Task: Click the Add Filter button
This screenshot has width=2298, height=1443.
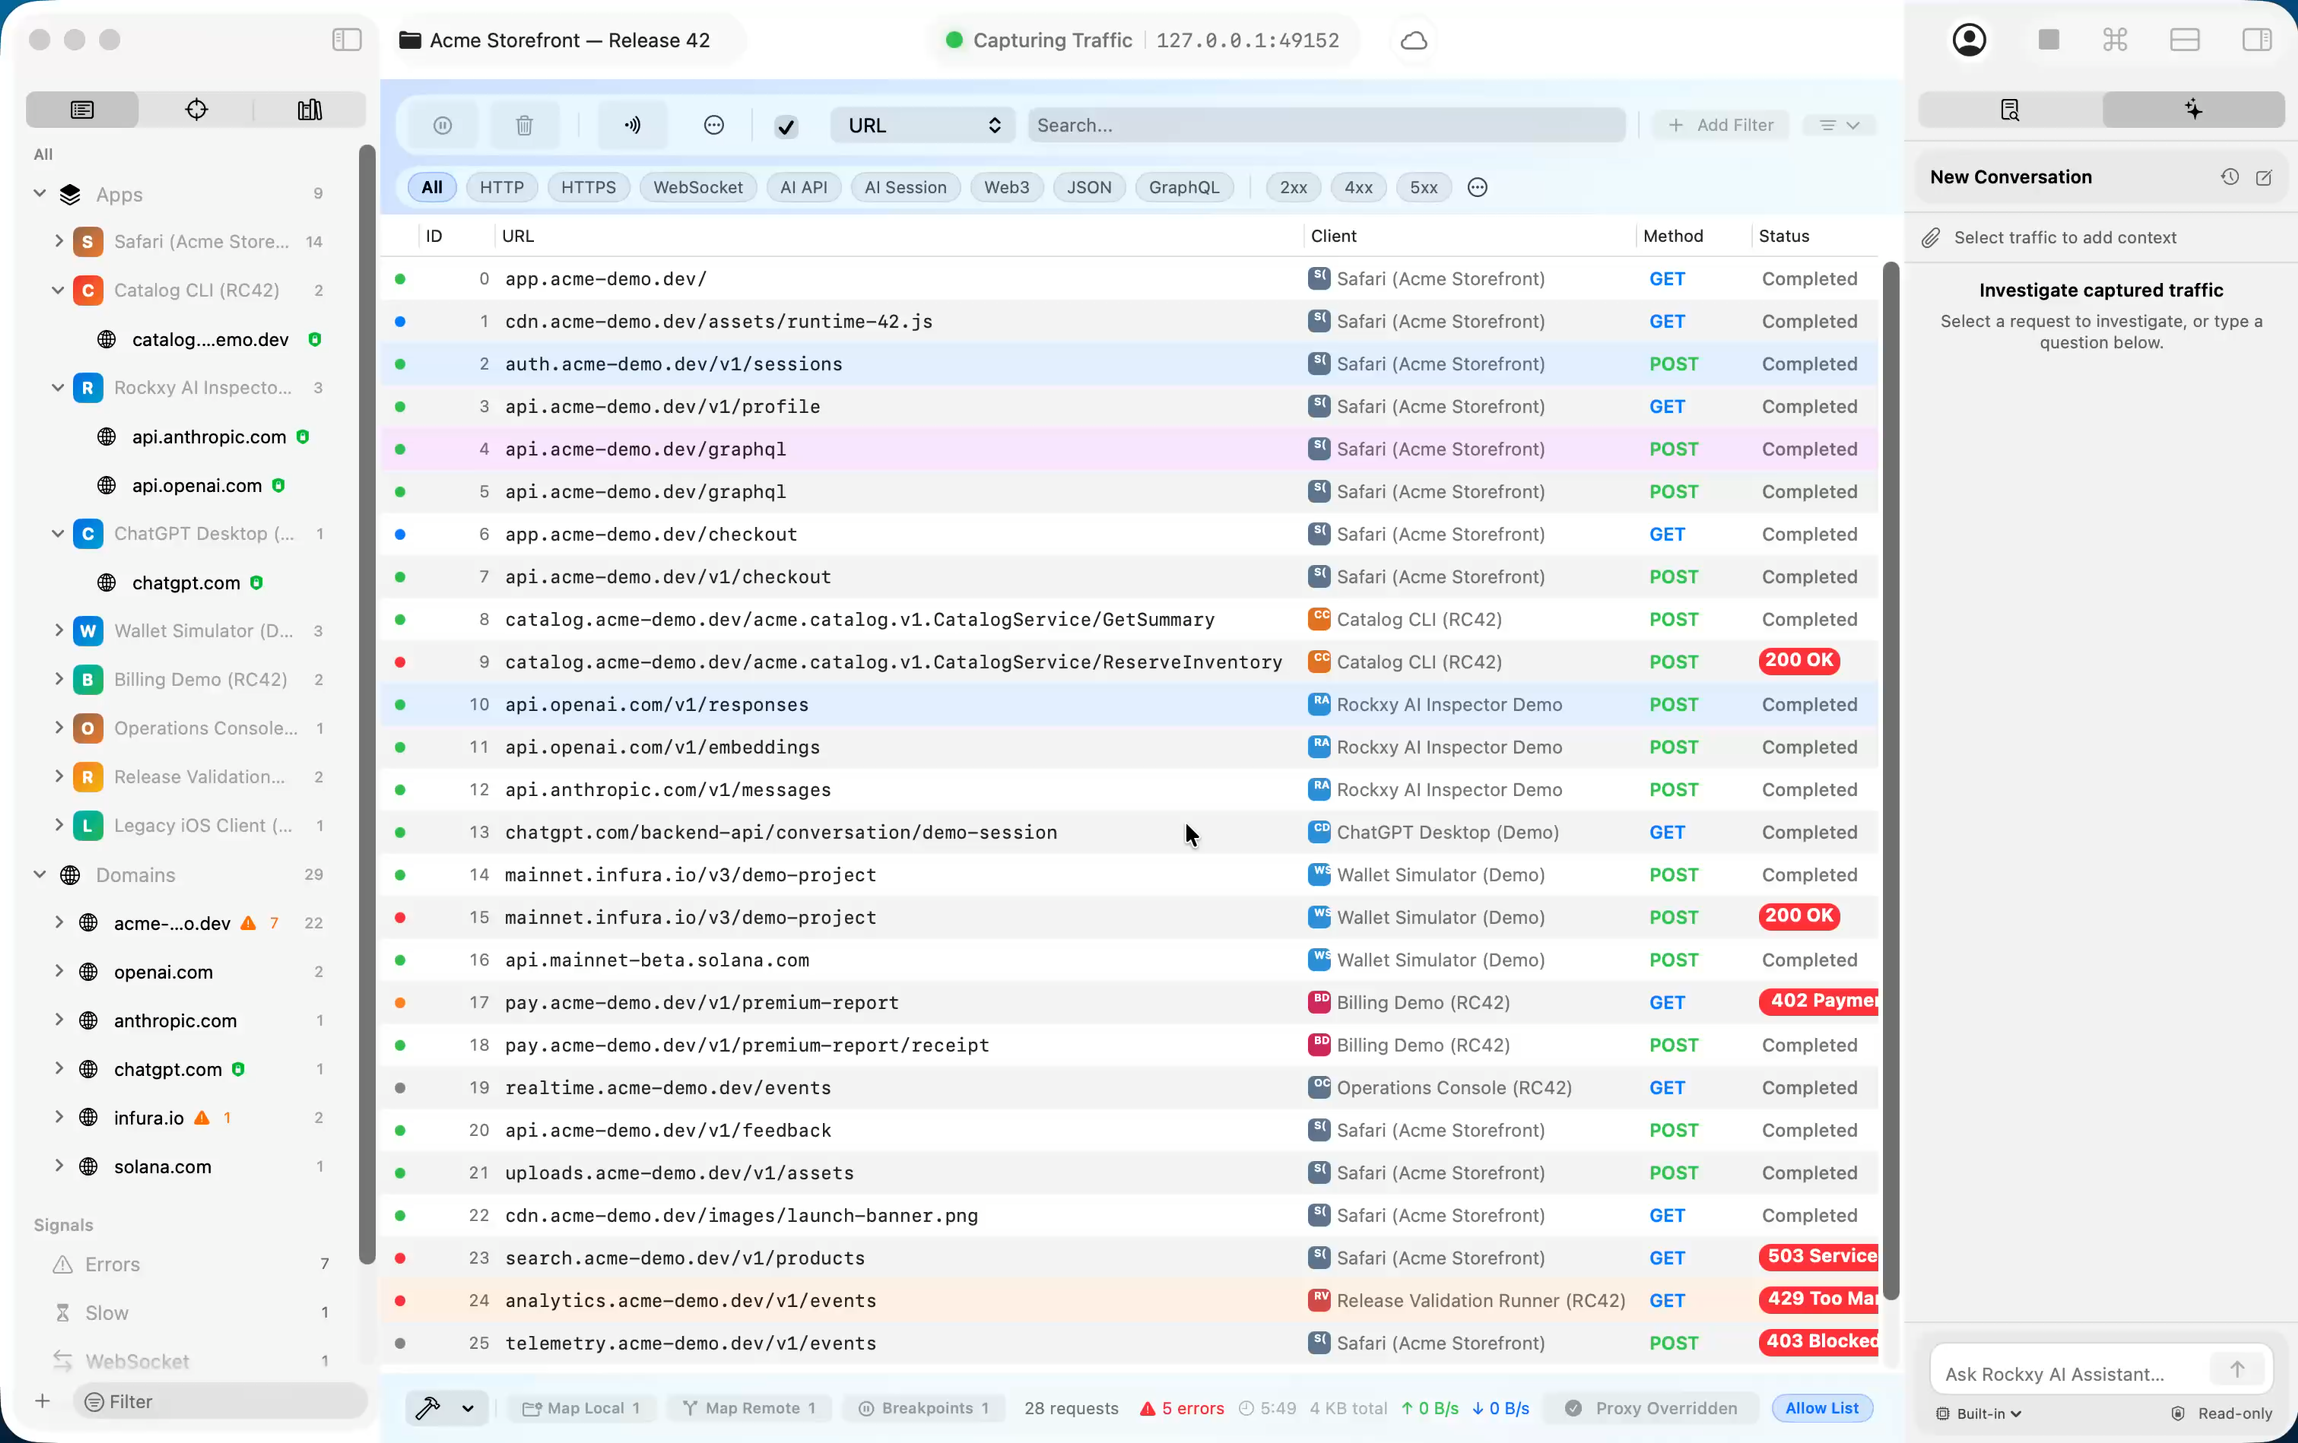Action: click(1720, 125)
